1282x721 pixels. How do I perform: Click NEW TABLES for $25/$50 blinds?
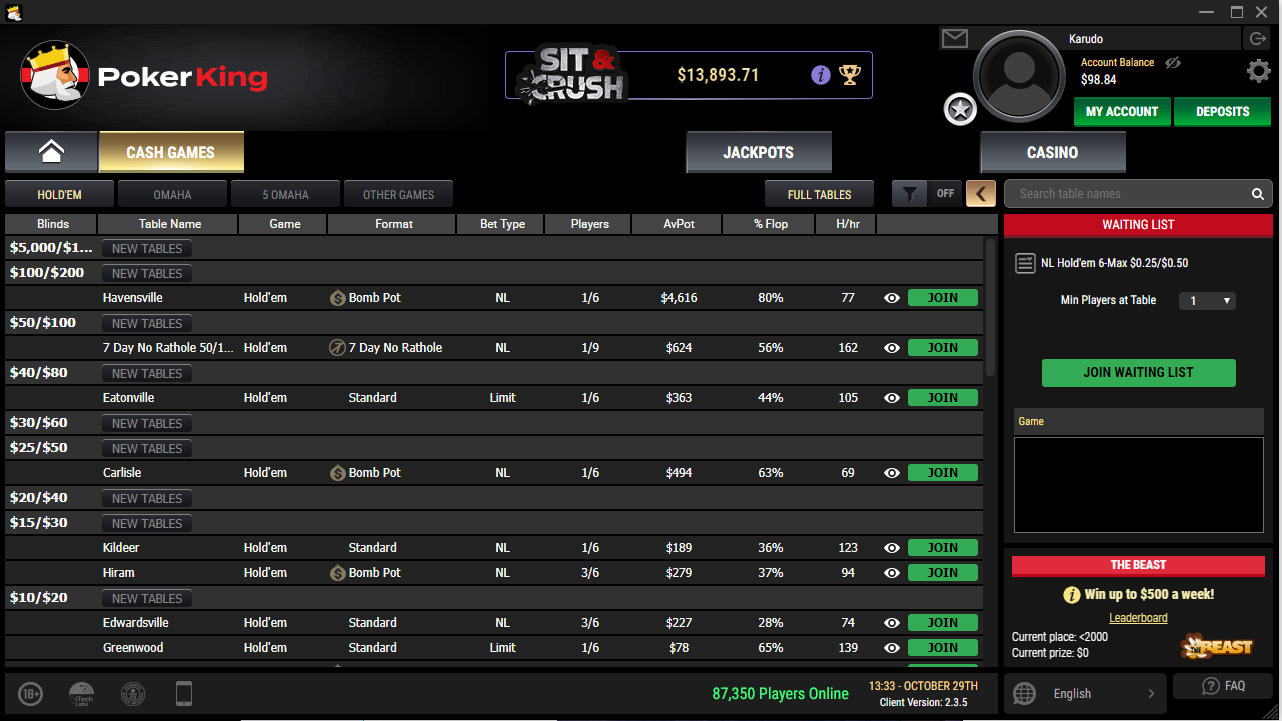(147, 448)
